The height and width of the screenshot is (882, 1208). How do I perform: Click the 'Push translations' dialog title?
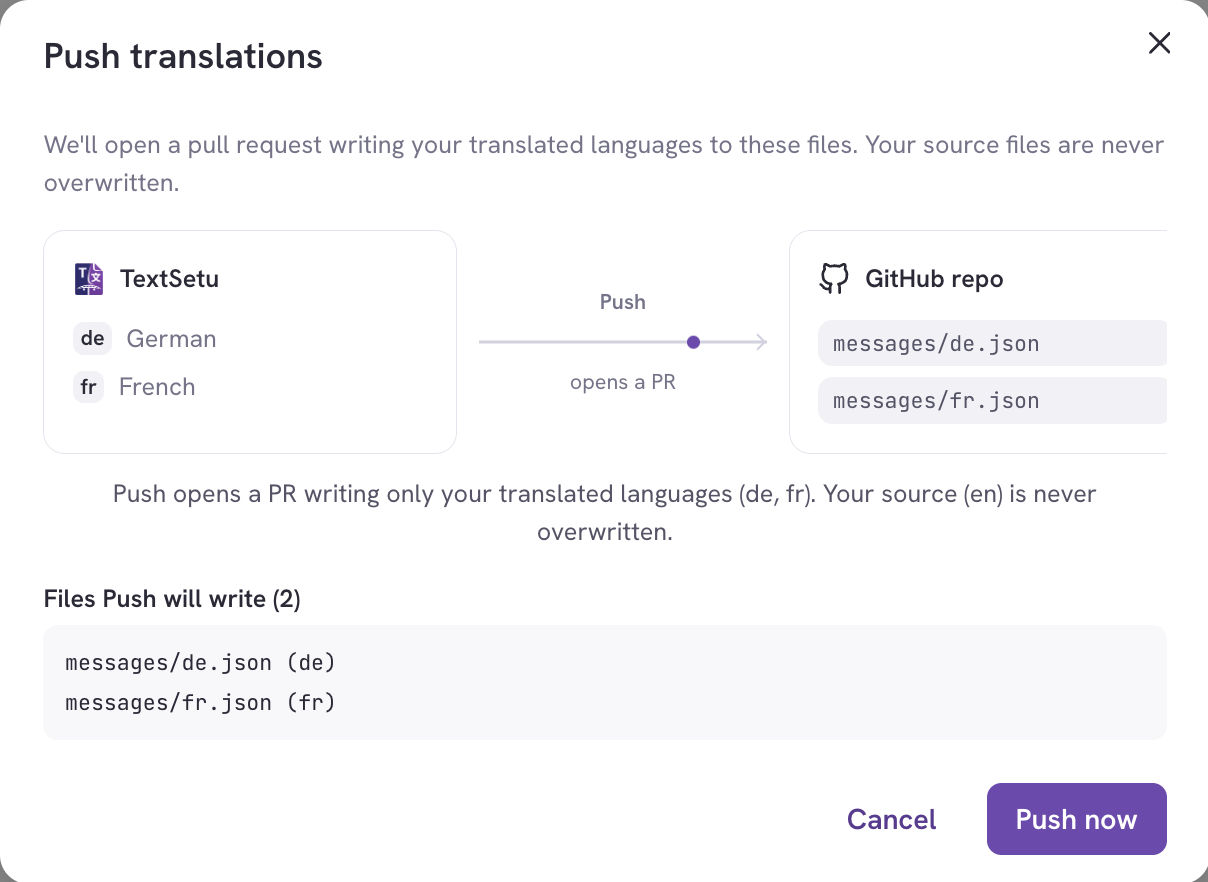click(x=183, y=56)
